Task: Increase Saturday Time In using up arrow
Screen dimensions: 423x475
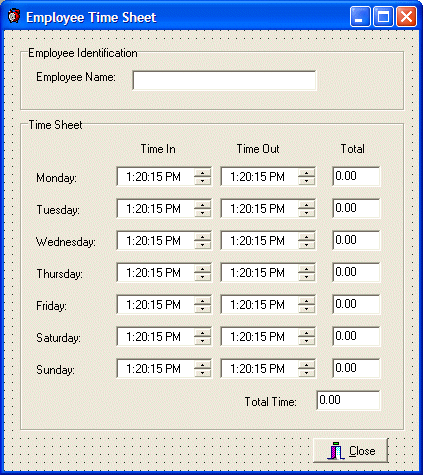Action: (x=203, y=332)
